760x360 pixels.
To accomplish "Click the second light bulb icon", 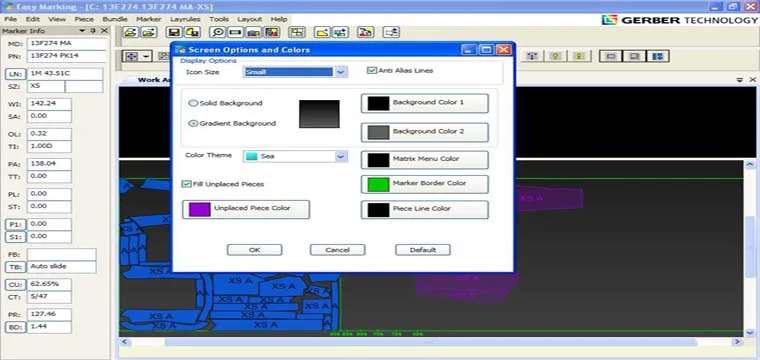I will click(x=579, y=56).
